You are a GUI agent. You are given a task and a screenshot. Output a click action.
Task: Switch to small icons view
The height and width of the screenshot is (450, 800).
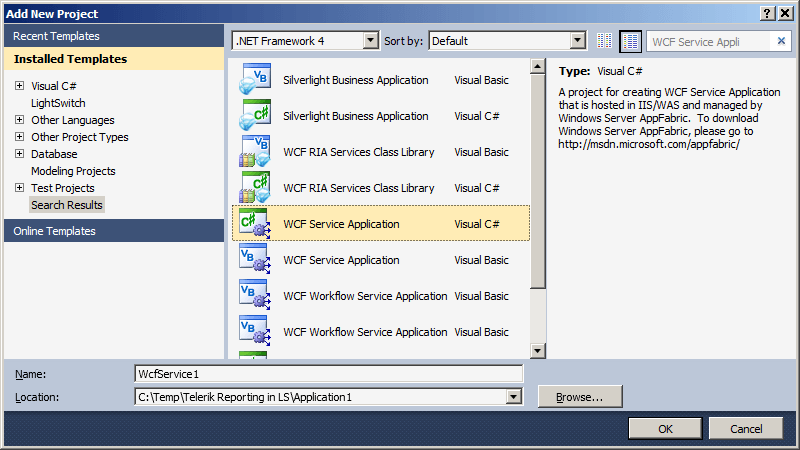point(605,41)
